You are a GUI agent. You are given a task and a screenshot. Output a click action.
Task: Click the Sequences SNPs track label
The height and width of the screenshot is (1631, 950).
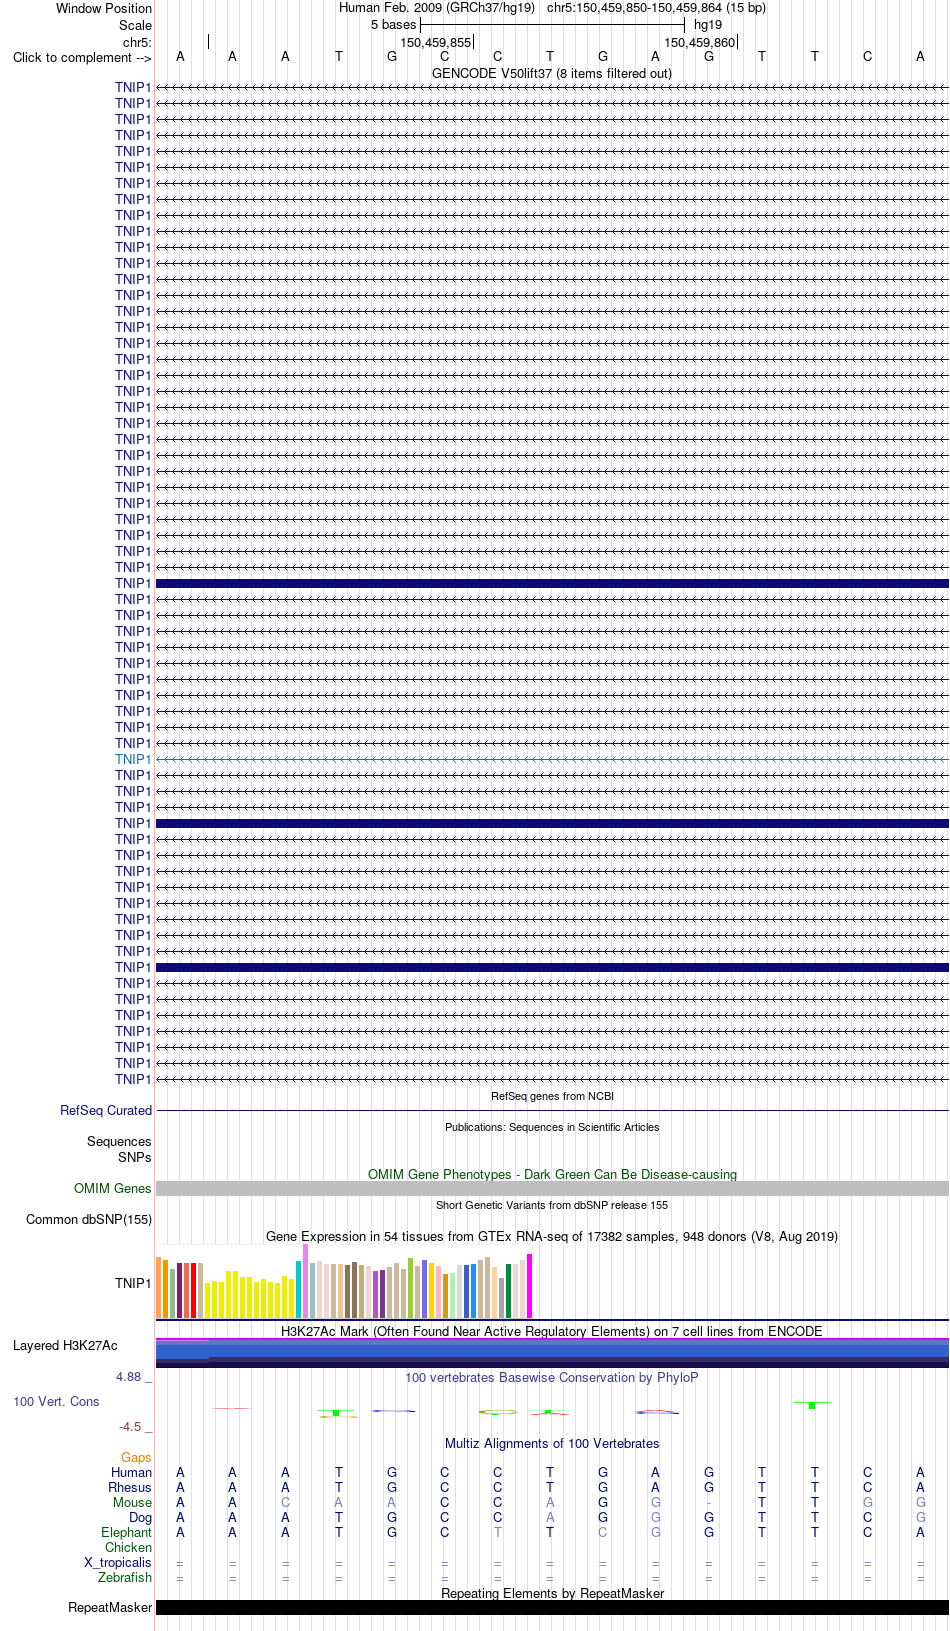point(119,1149)
